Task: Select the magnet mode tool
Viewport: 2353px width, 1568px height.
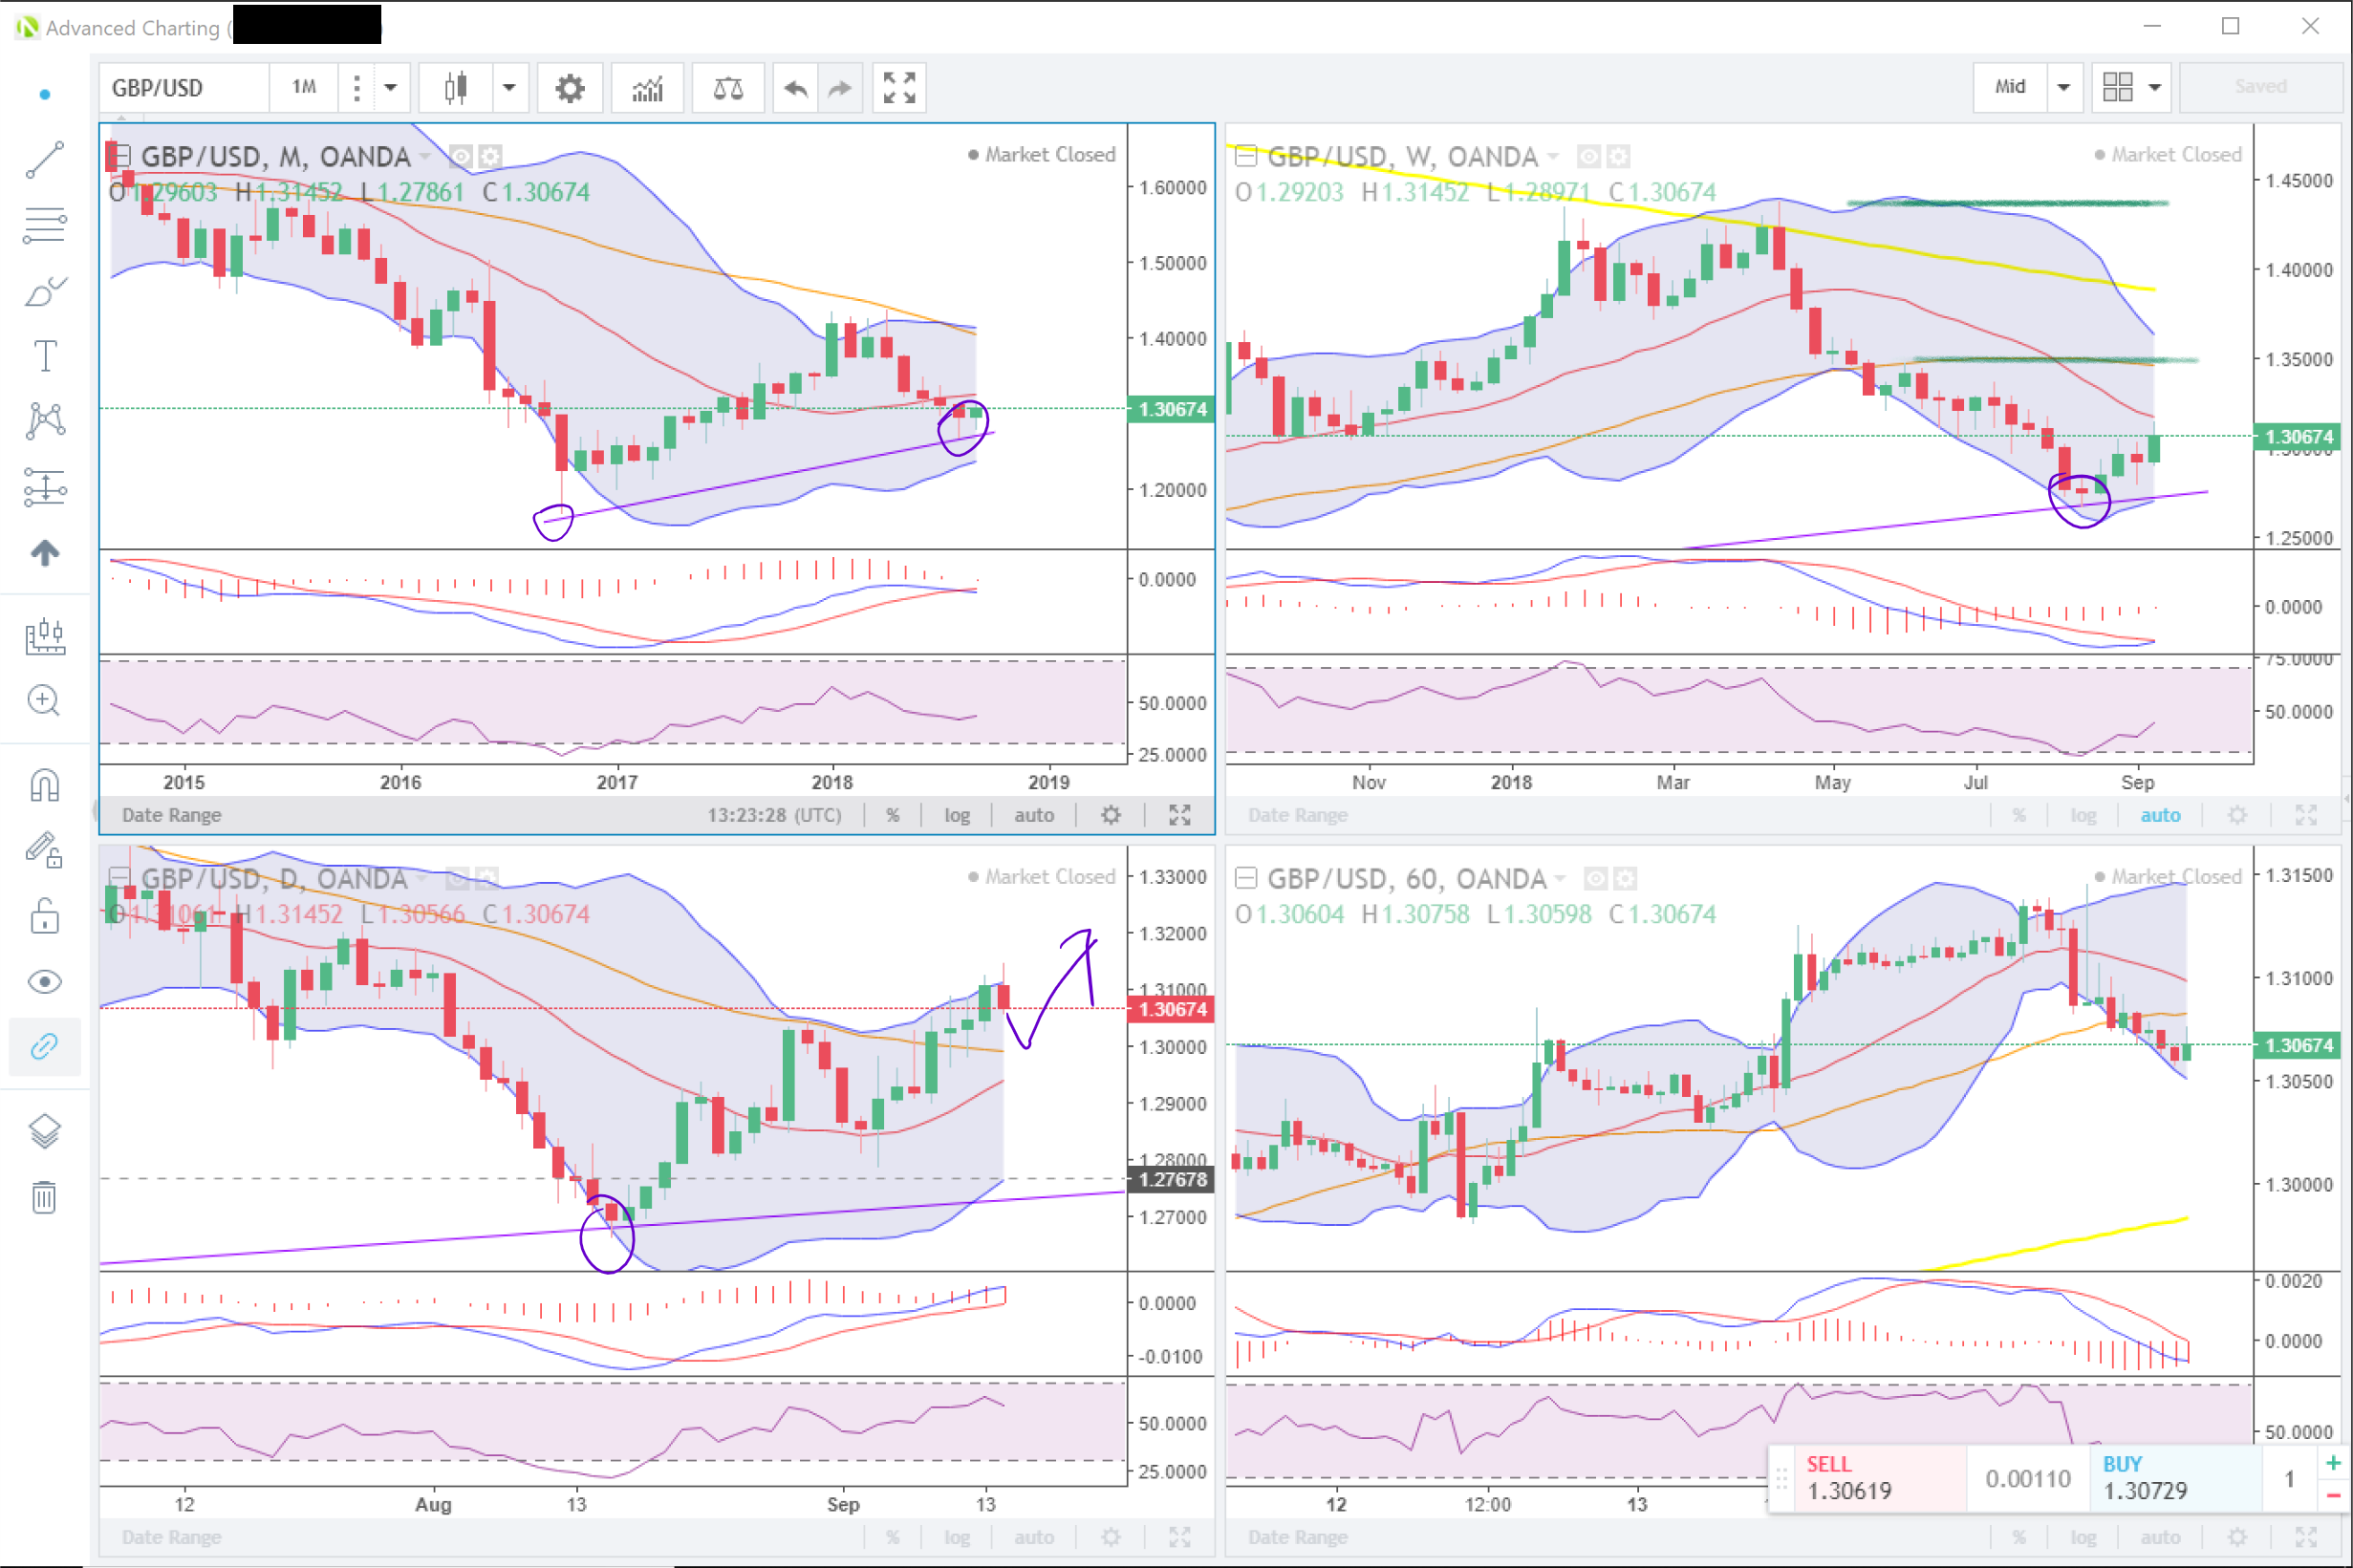Action: point(45,786)
